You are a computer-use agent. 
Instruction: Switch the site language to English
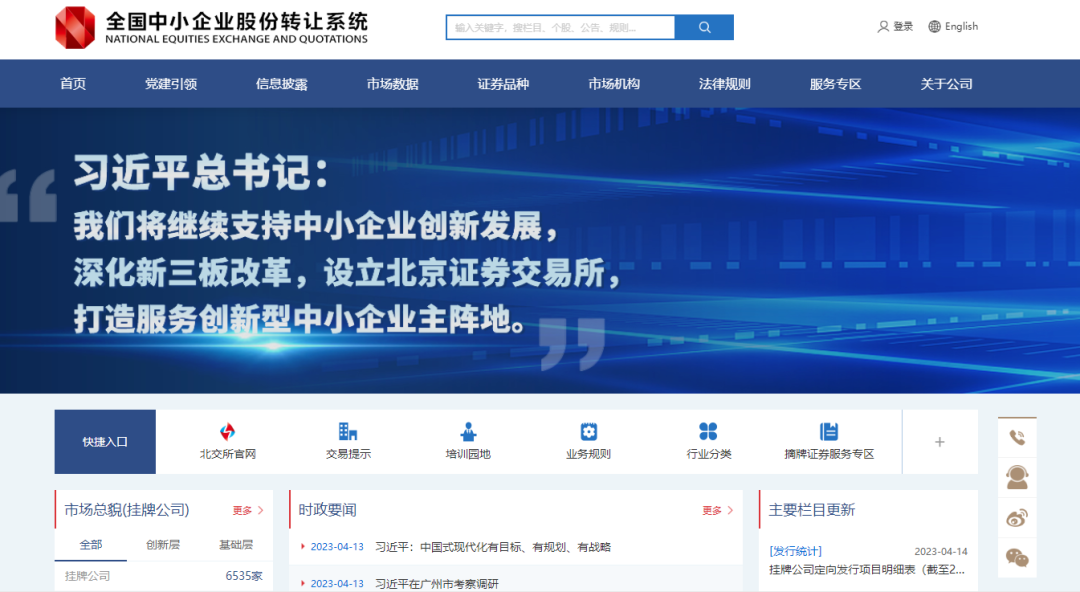(x=953, y=27)
